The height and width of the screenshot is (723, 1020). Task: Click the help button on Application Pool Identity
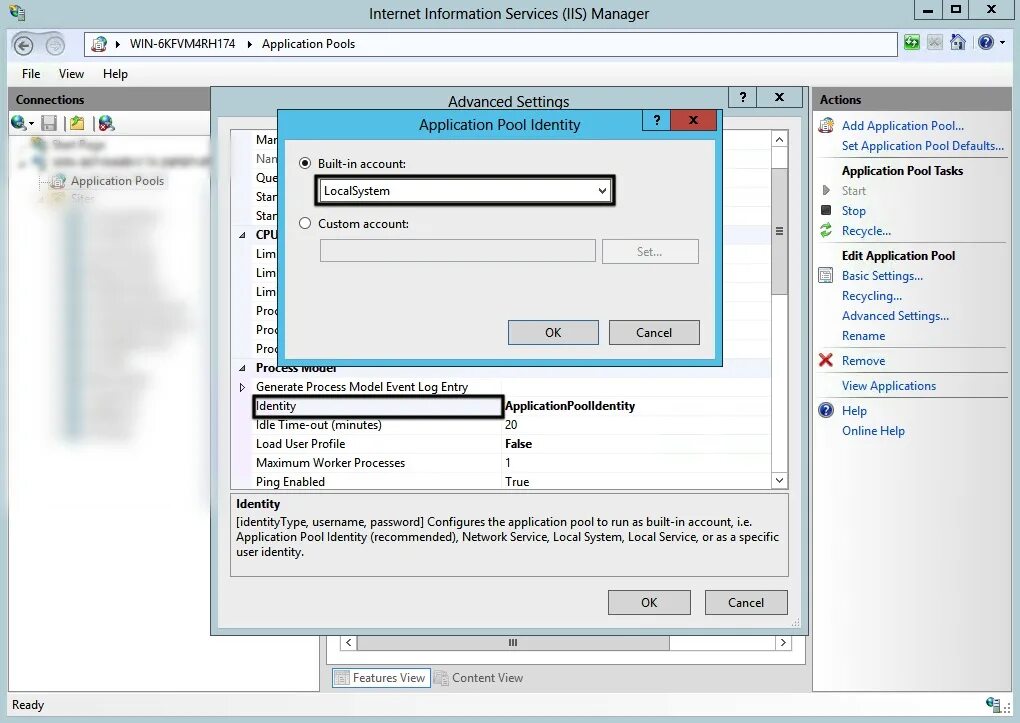[x=656, y=120]
